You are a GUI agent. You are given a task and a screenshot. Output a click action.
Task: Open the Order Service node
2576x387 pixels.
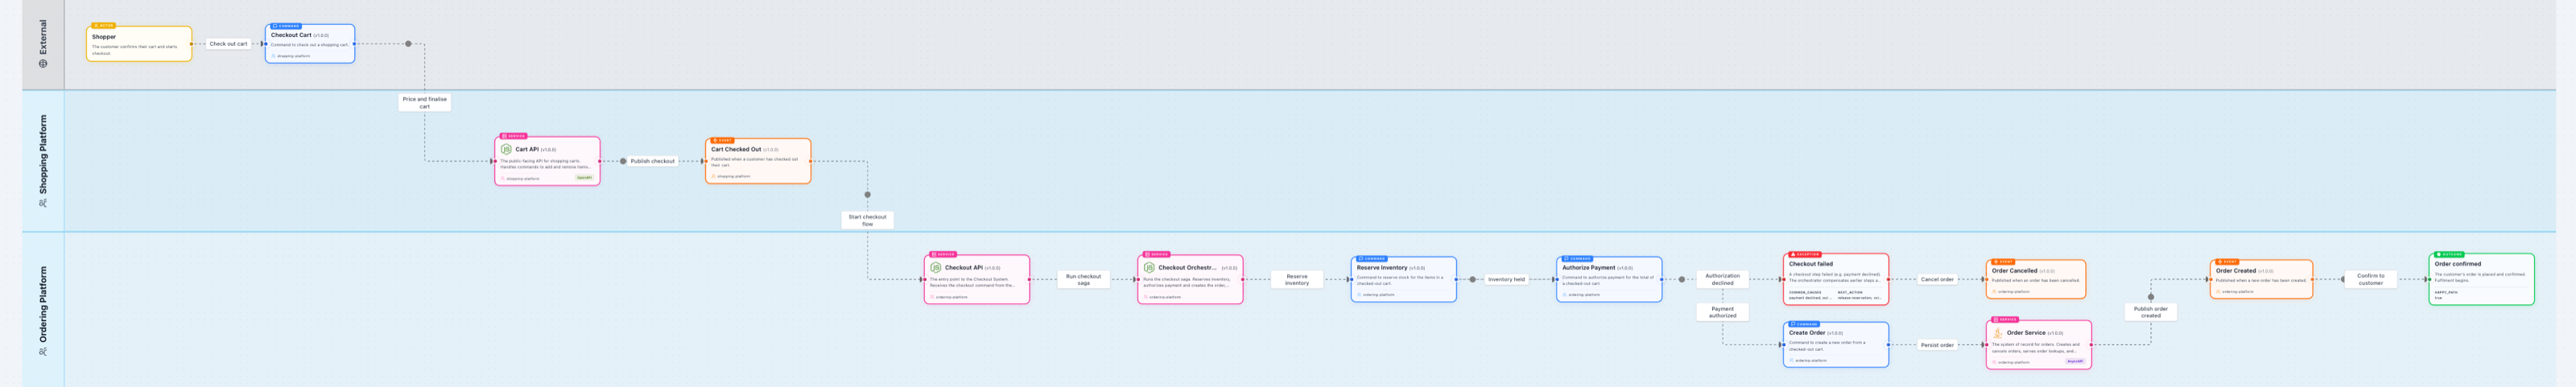point(2039,345)
